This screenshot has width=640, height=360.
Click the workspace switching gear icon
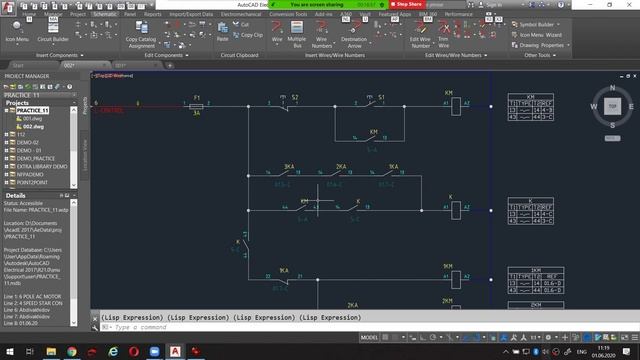[x=548, y=338]
